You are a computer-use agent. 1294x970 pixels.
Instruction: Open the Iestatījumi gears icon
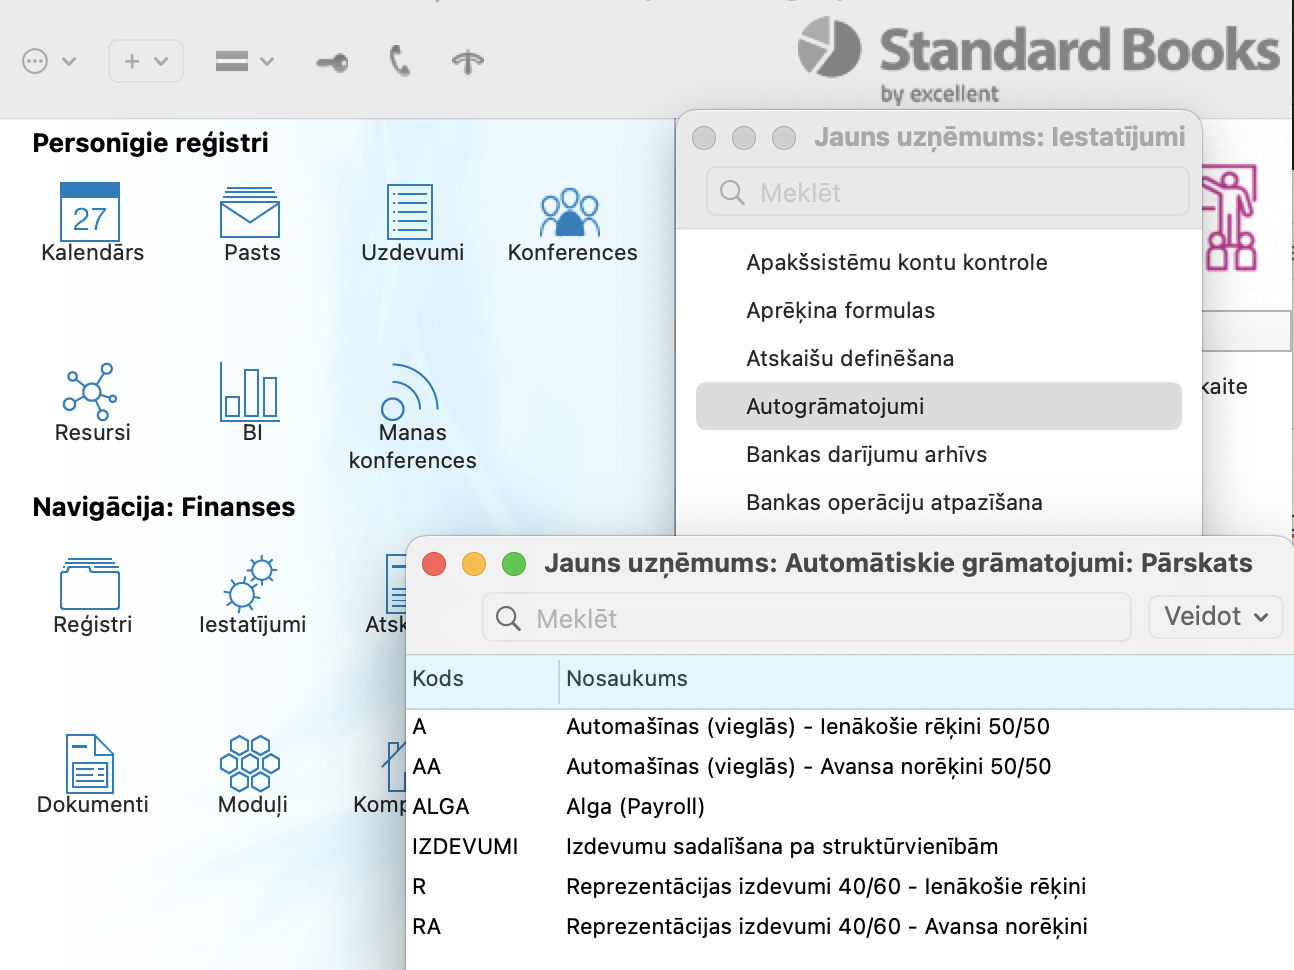(251, 584)
